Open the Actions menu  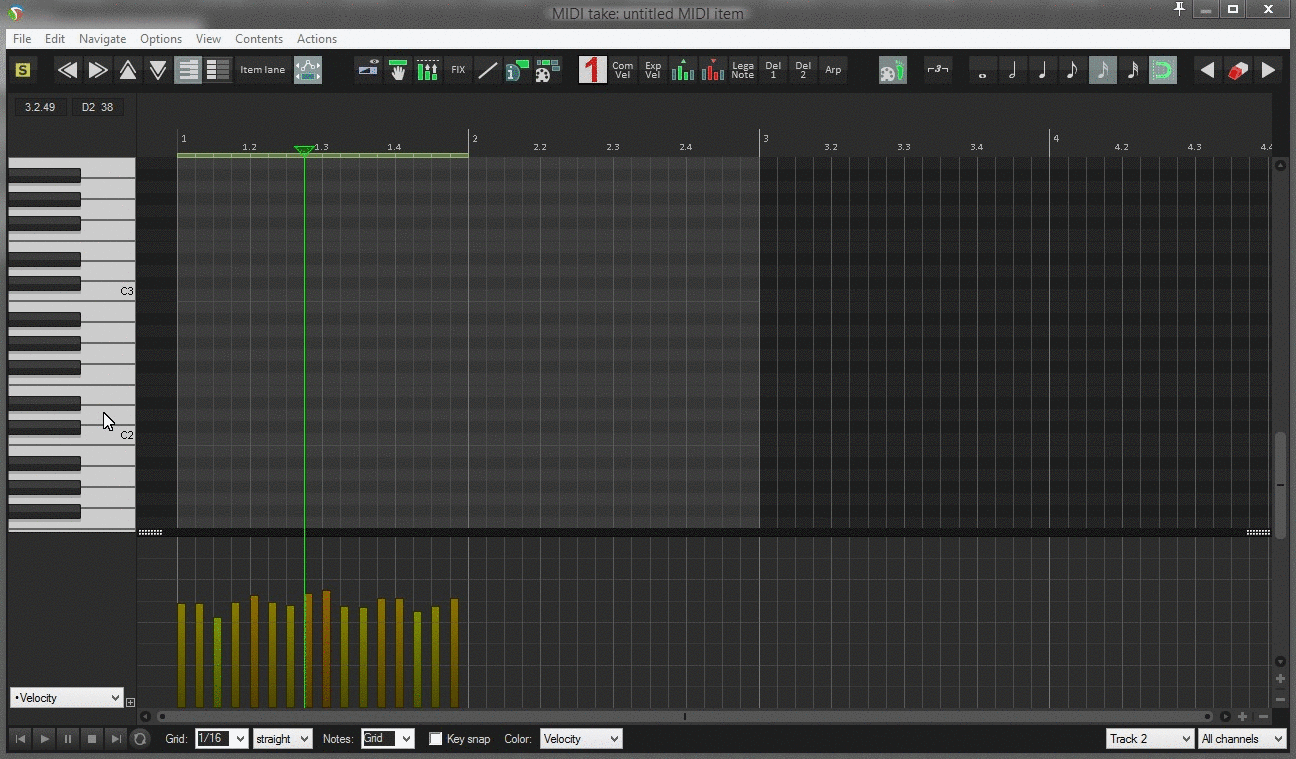click(x=316, y=39)
